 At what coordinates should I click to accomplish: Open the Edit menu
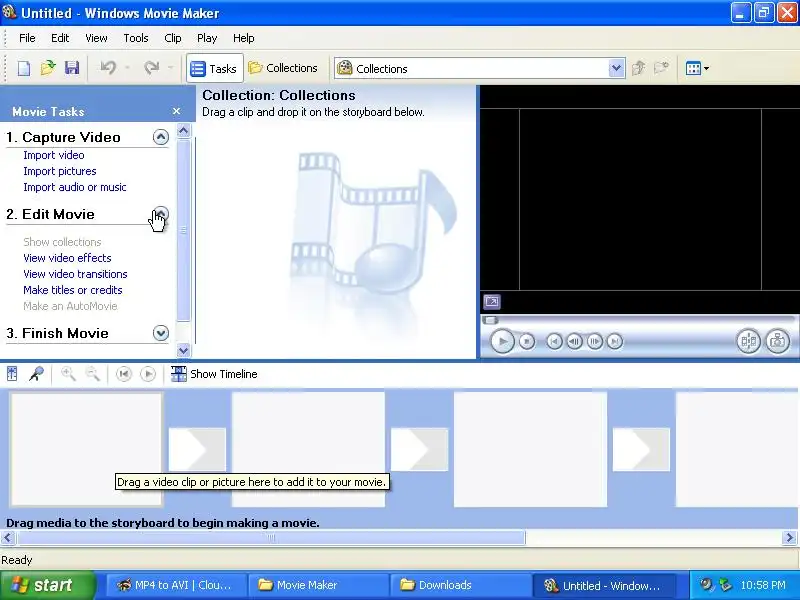coord(60,38)
